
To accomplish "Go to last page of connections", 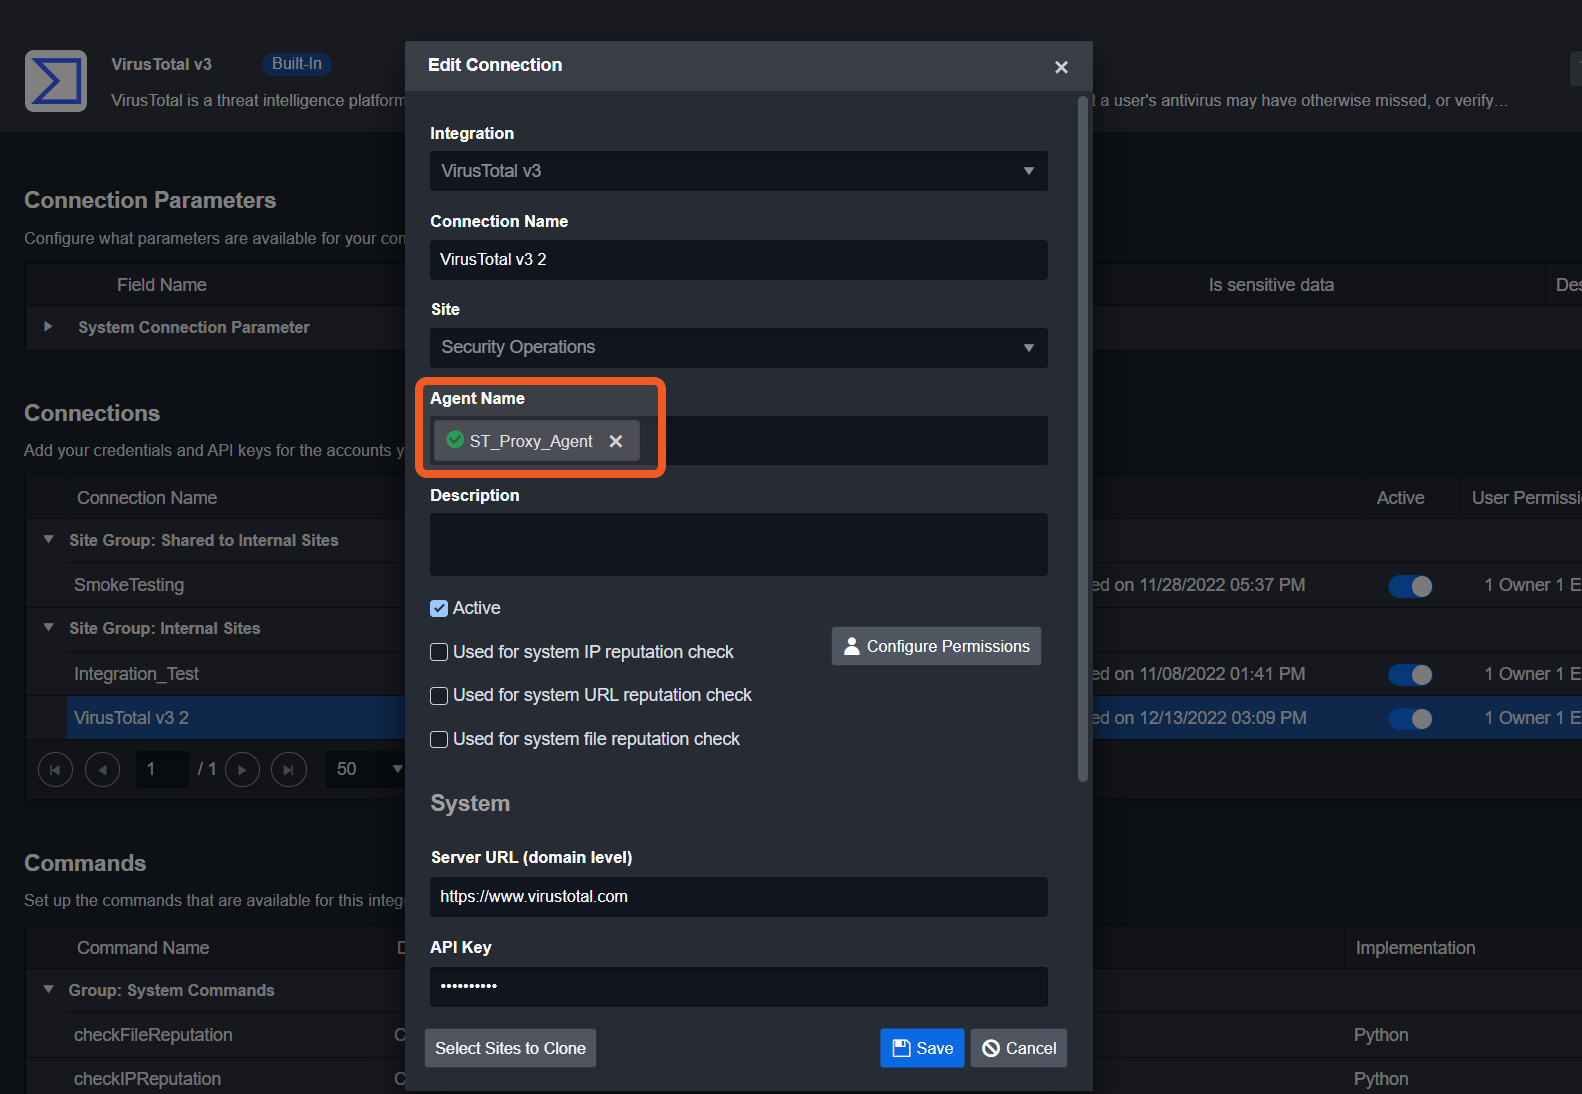I will point(289,769).
